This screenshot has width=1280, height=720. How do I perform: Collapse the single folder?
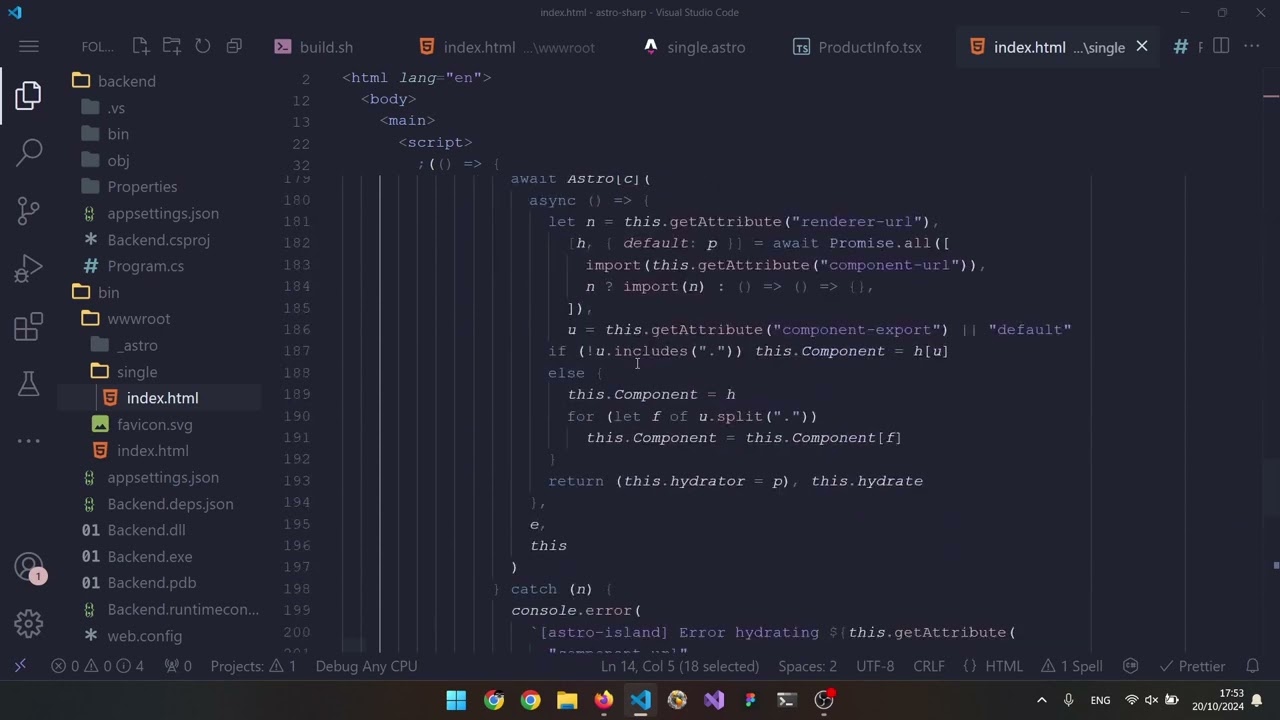pyautogui.click(x=137, y=372)
